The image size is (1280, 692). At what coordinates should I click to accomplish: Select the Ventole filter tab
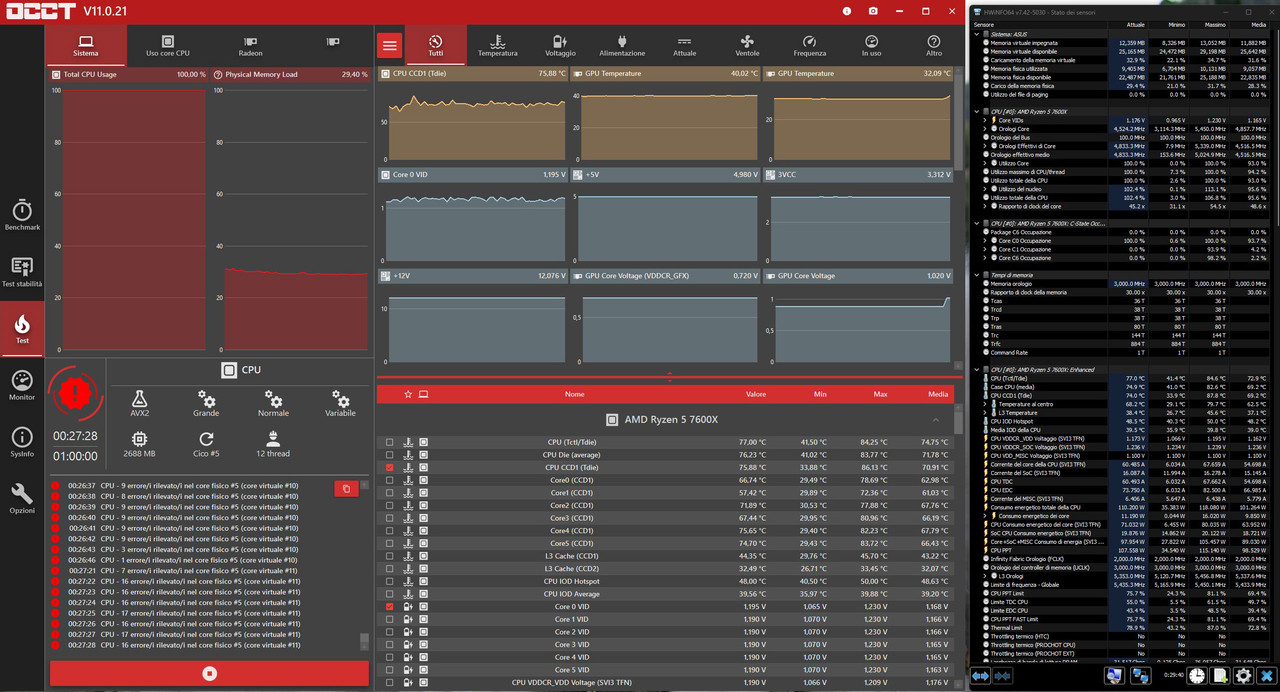click(747, 46)
